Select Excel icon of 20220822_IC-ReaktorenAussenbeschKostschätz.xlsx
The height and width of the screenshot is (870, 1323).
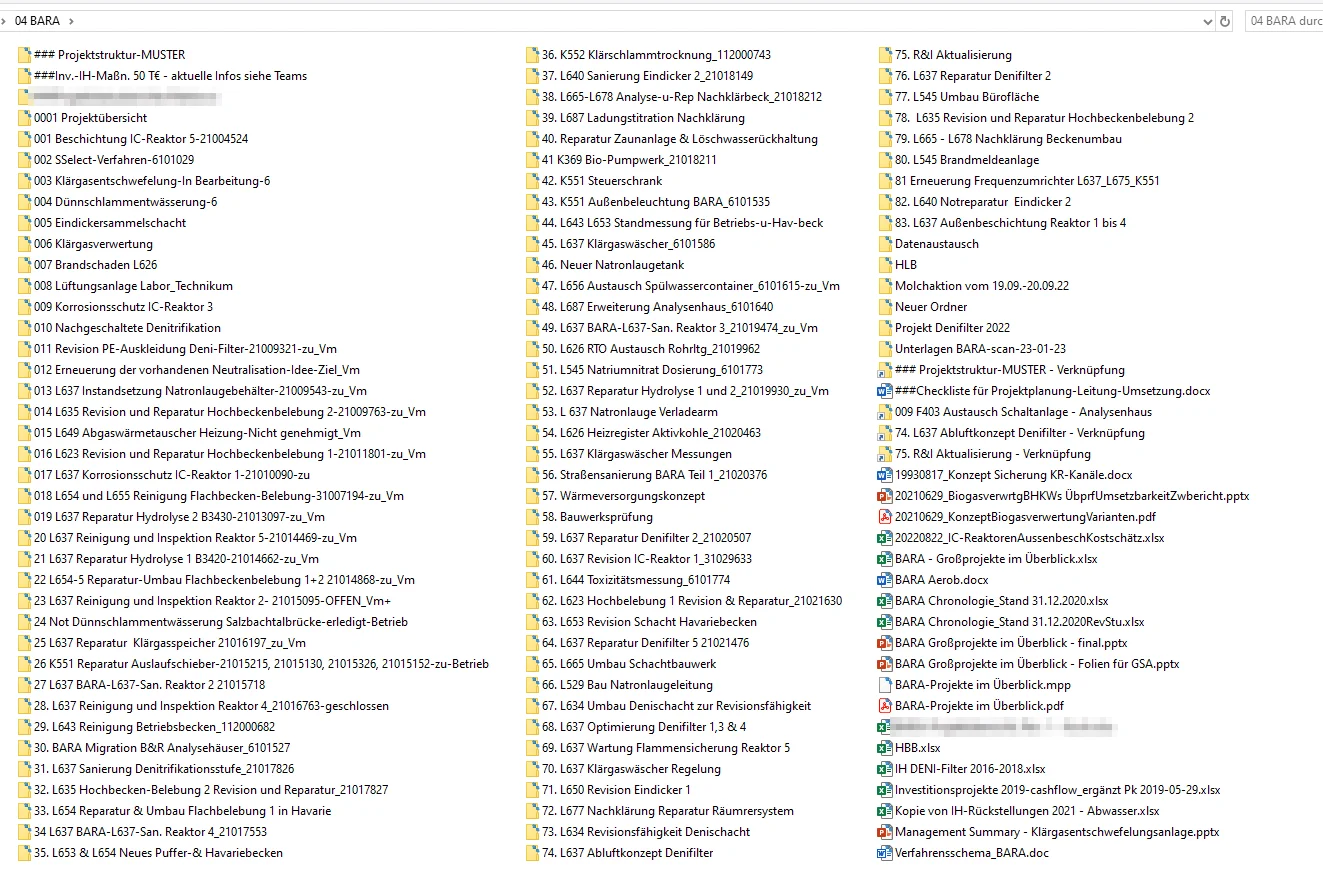pos(884,538)
